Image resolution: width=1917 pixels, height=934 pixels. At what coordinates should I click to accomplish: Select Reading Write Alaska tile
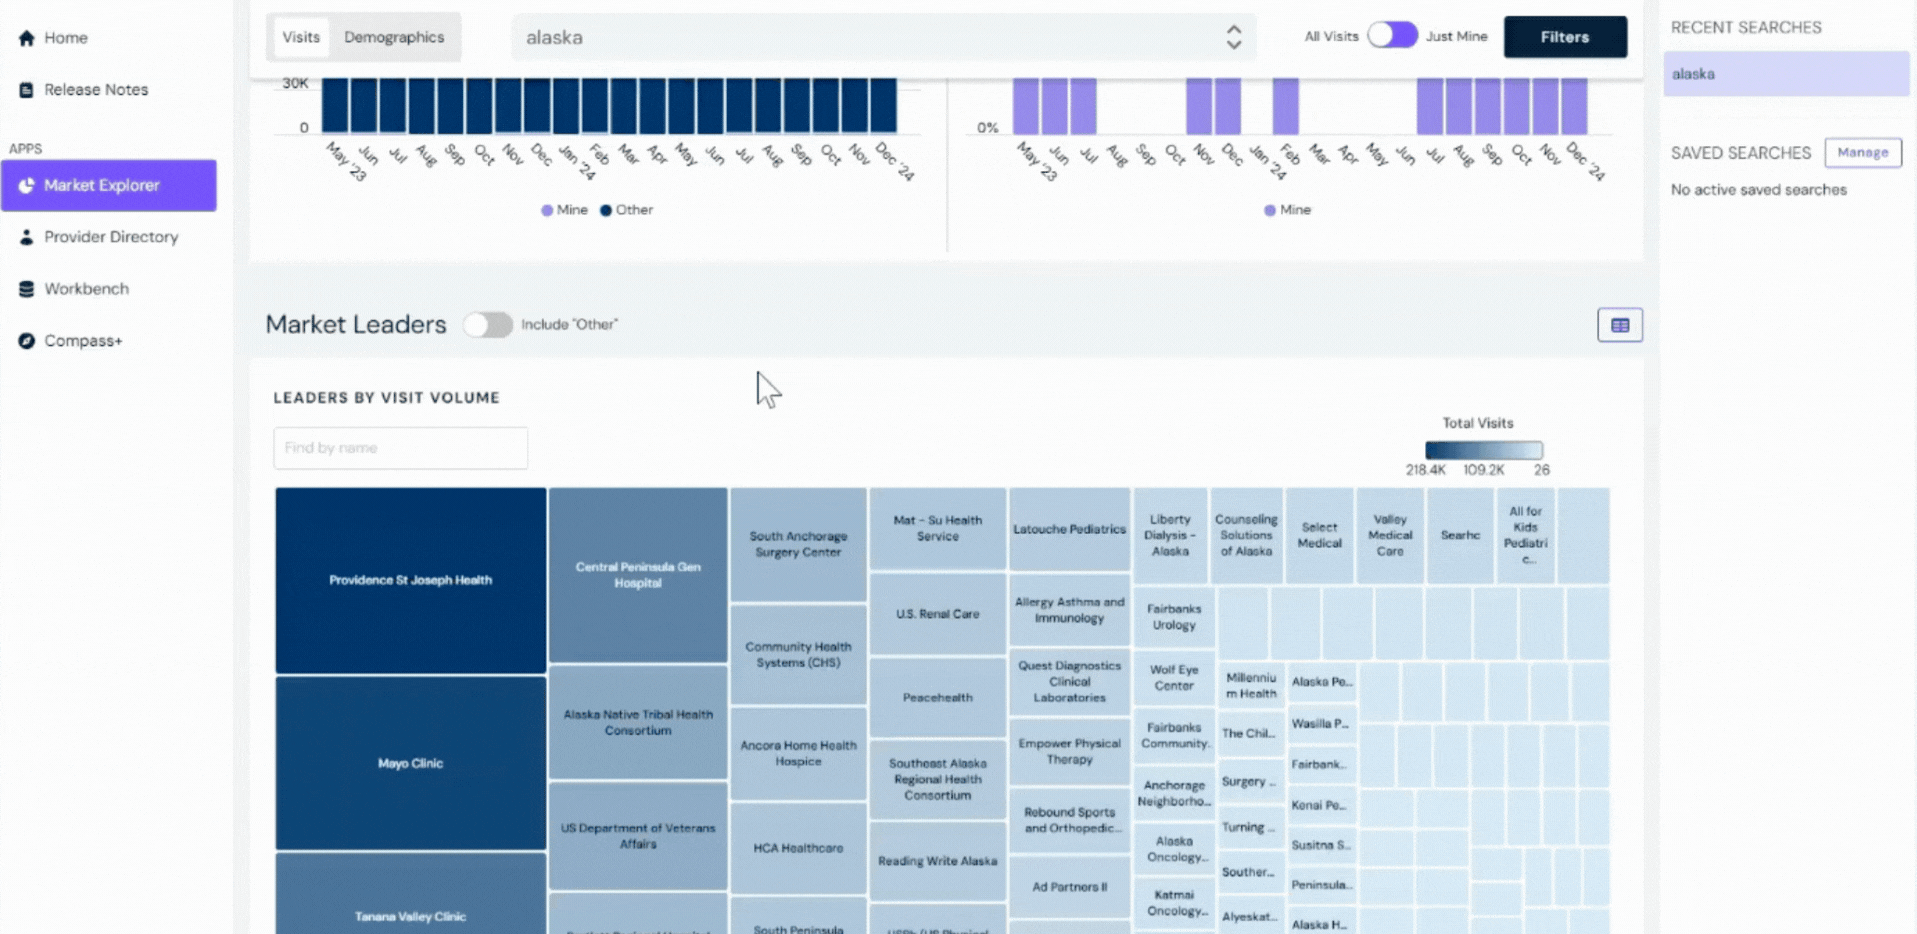click(937, 861)
